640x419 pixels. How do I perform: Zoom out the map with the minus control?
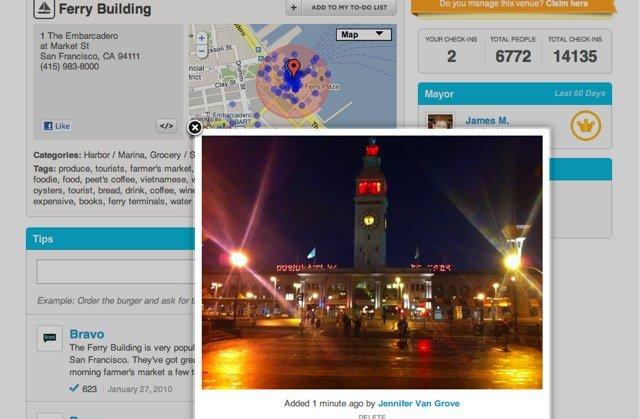[x=201, y=52]
